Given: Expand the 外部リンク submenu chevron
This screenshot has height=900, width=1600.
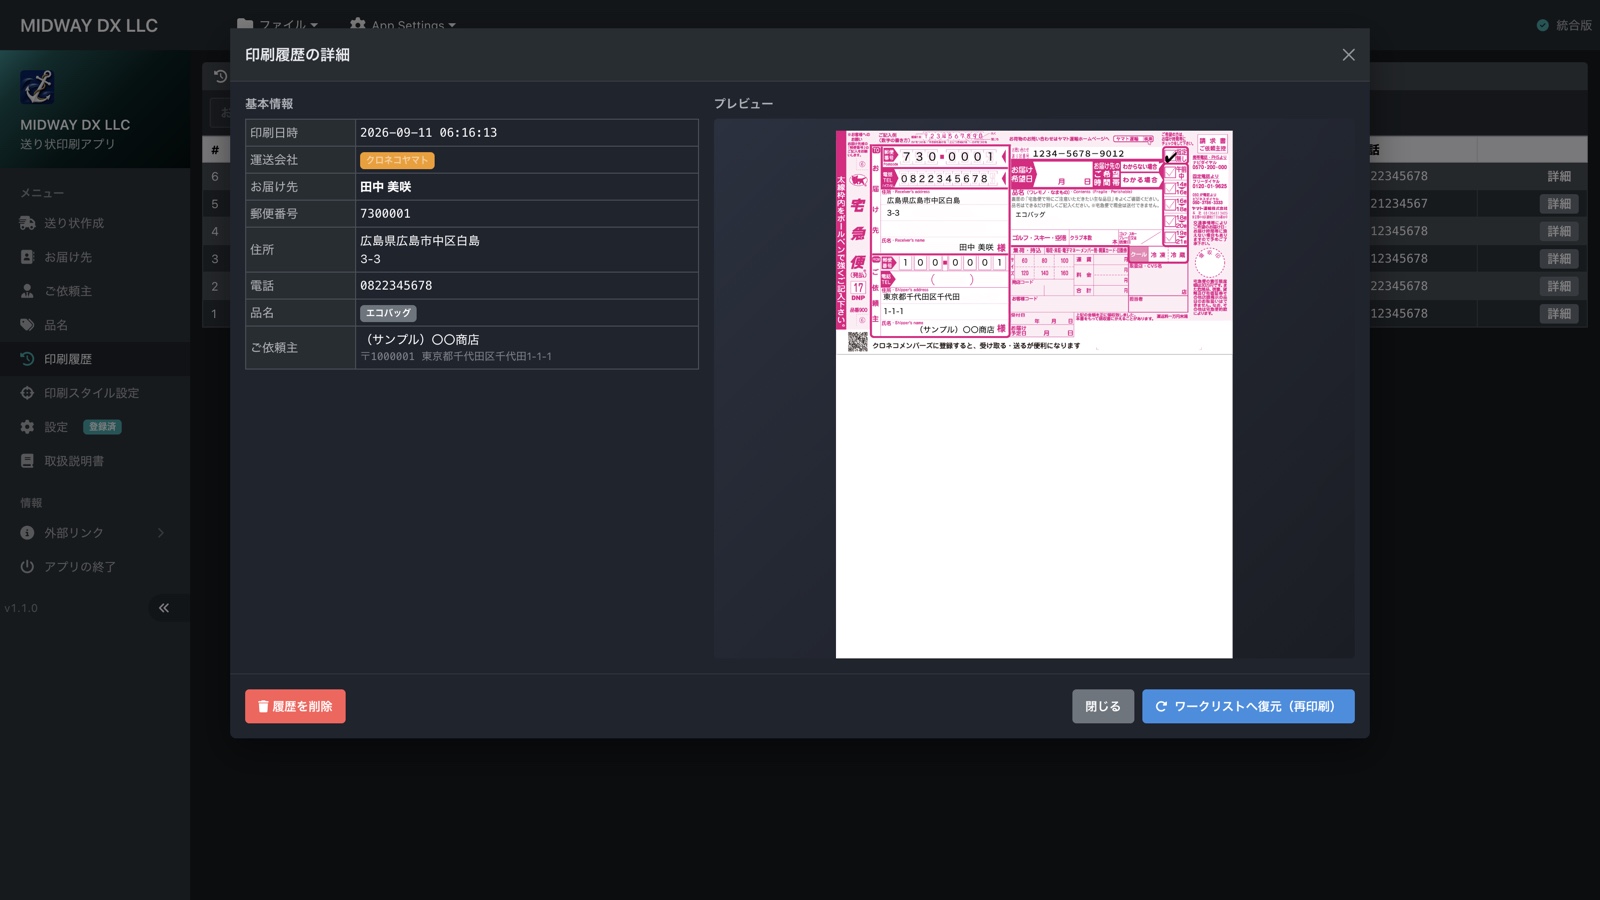Looking at the screenshot, I should tap(160, 533).
